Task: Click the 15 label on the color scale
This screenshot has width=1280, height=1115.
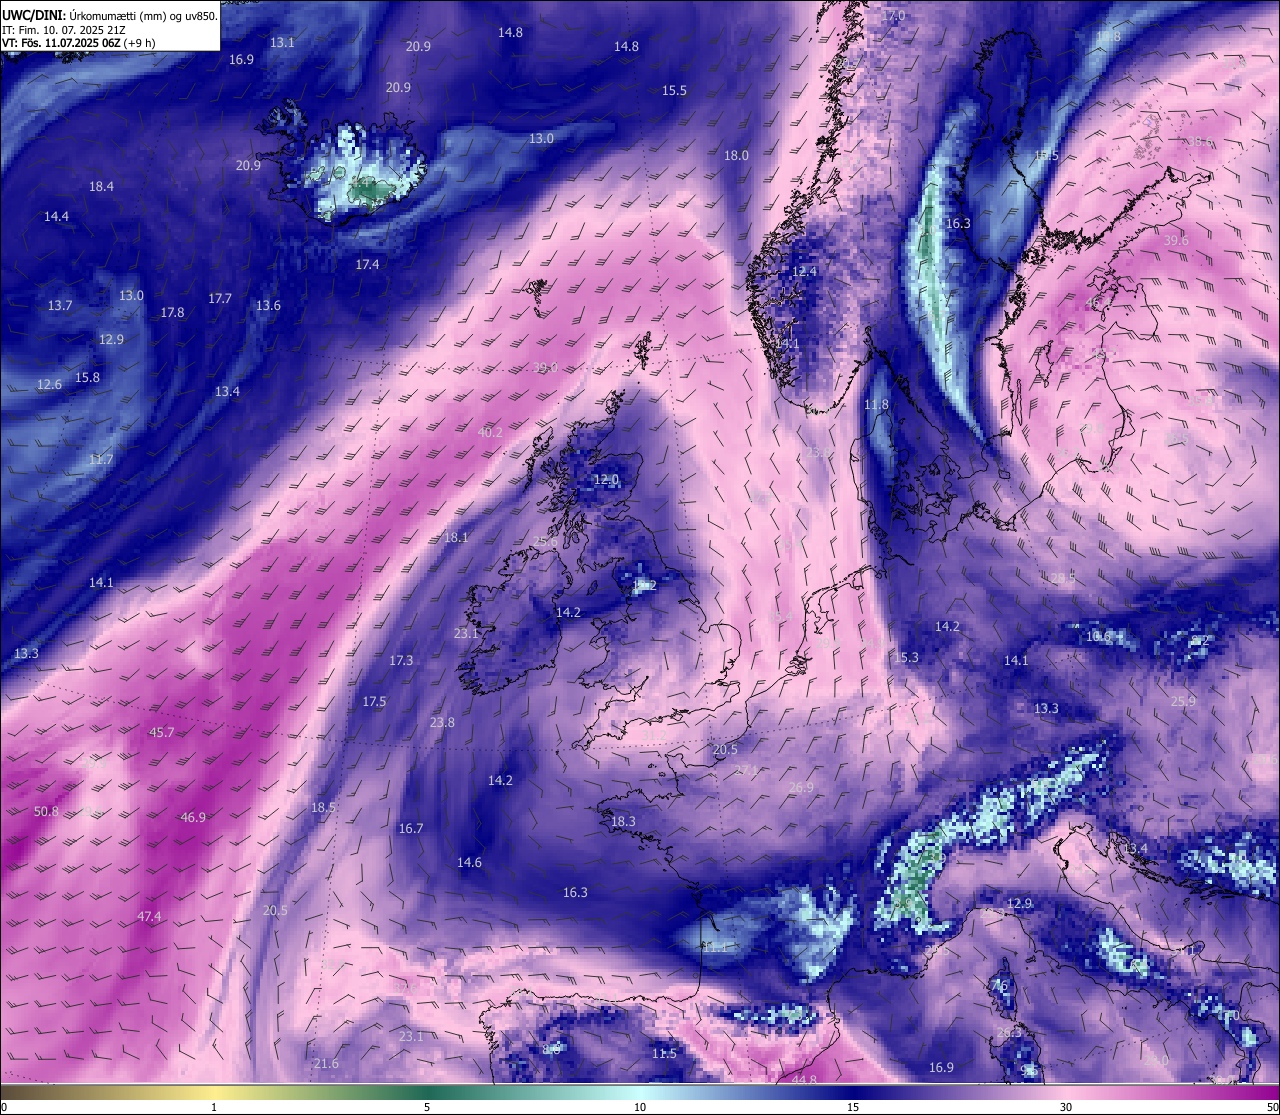Action: [x=853, y=1107]
